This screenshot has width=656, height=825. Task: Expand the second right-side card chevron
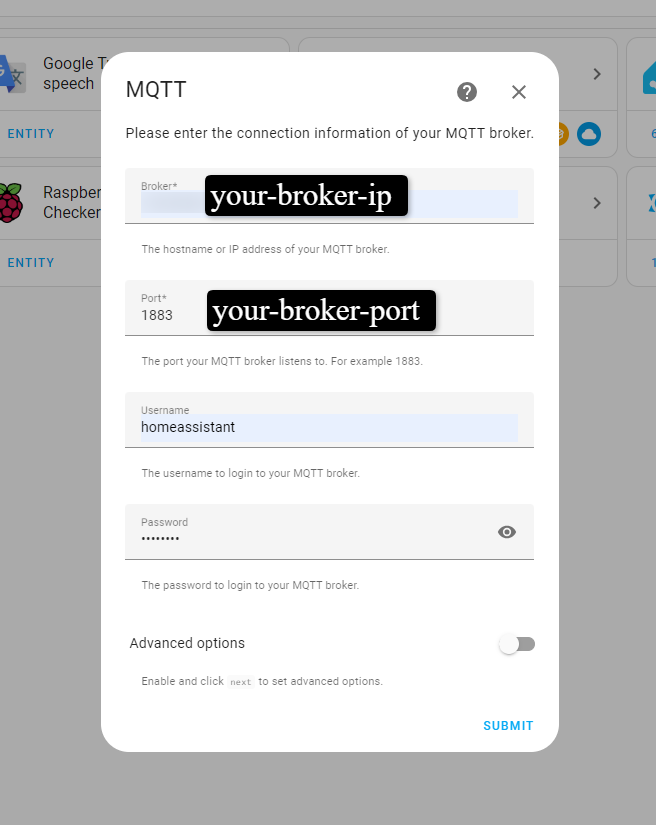[597, 202]
